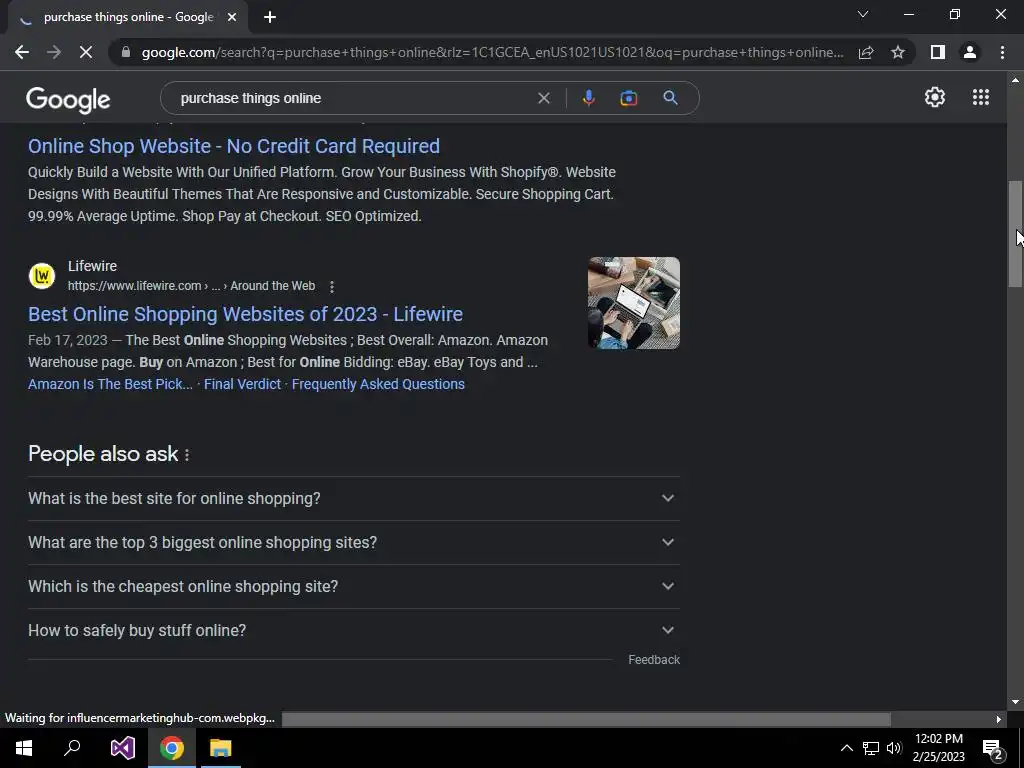Click the Lifewire favicon
This screenshot has width=1024, height=768.
42,276
